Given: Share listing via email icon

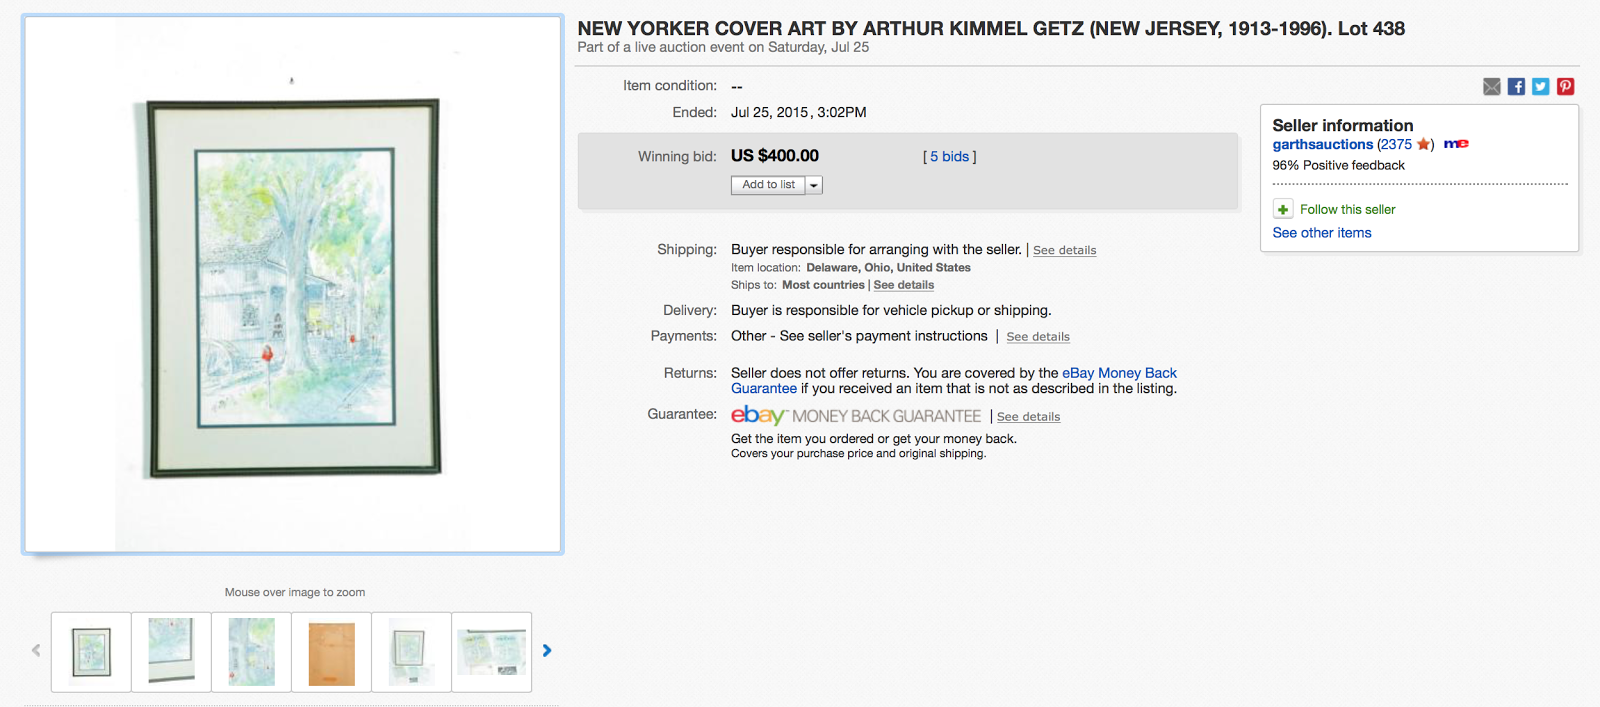Looking at the screenshot, I should tap(1491, 87).
